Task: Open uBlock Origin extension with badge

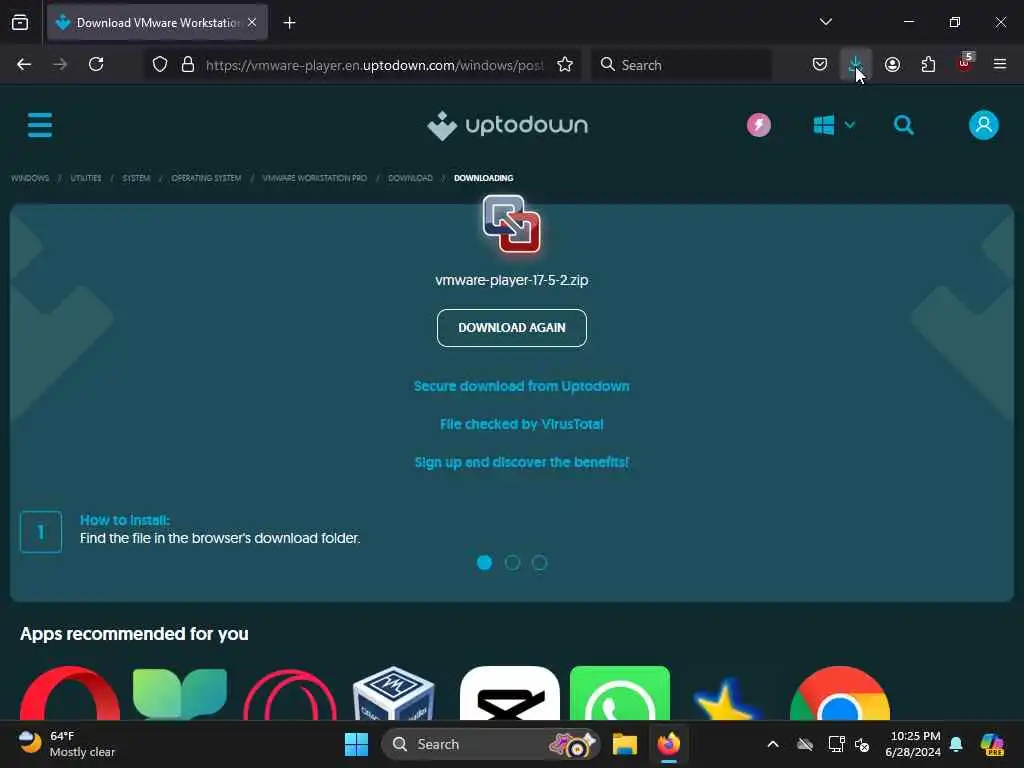Action: point(965,63)
